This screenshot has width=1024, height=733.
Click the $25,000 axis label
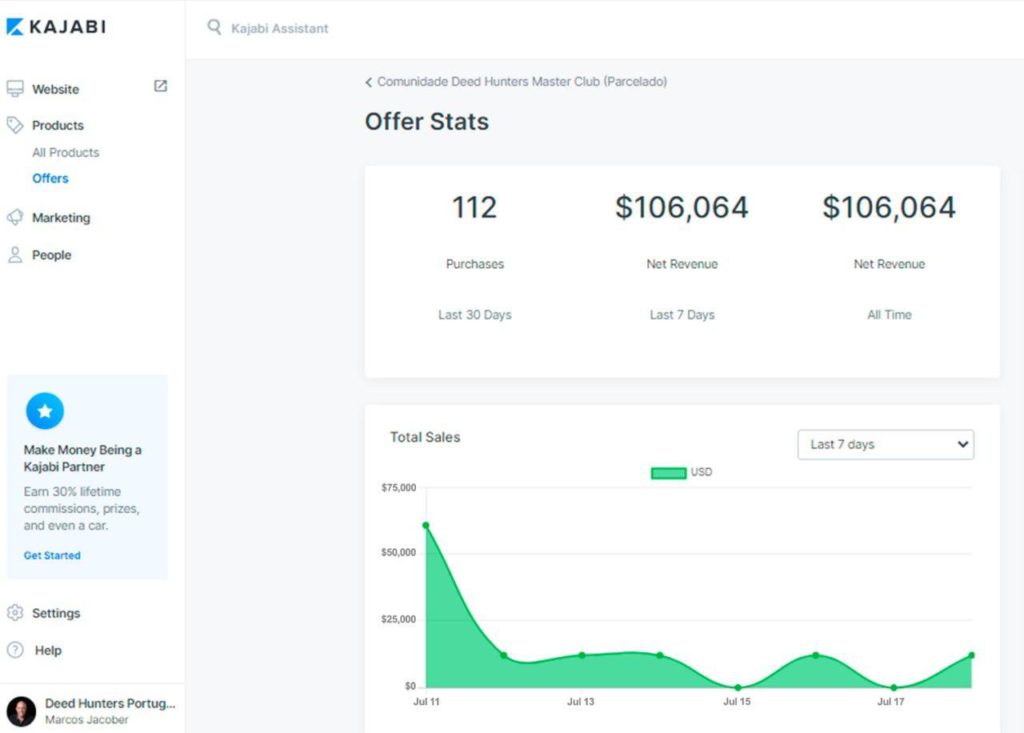(398, 619)
